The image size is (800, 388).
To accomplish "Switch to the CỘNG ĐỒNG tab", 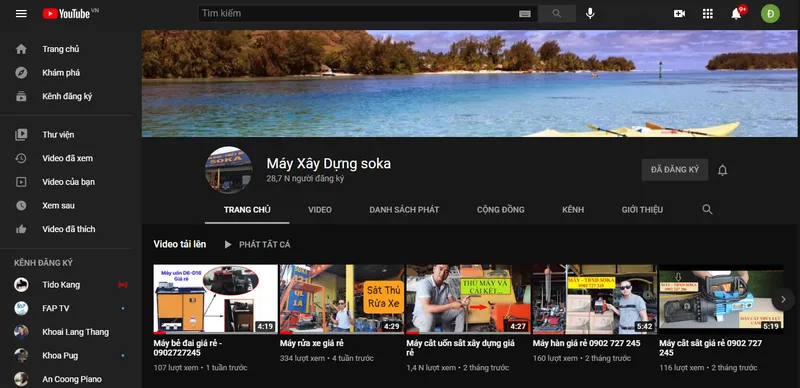I will point(501,210).
